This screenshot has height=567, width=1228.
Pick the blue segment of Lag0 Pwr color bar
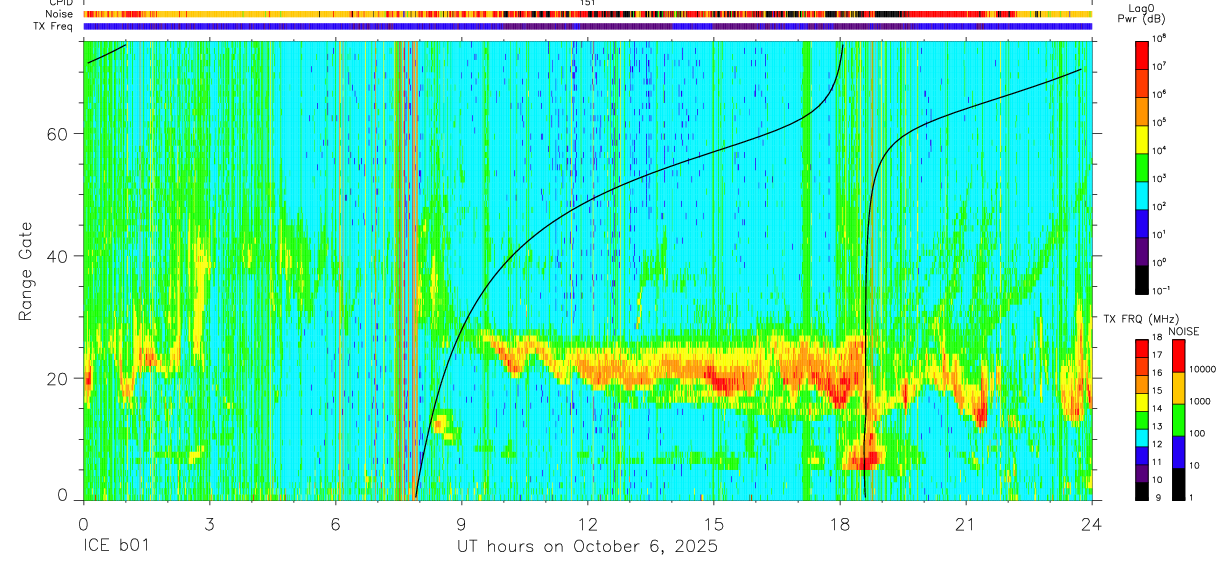point(1142,223)
